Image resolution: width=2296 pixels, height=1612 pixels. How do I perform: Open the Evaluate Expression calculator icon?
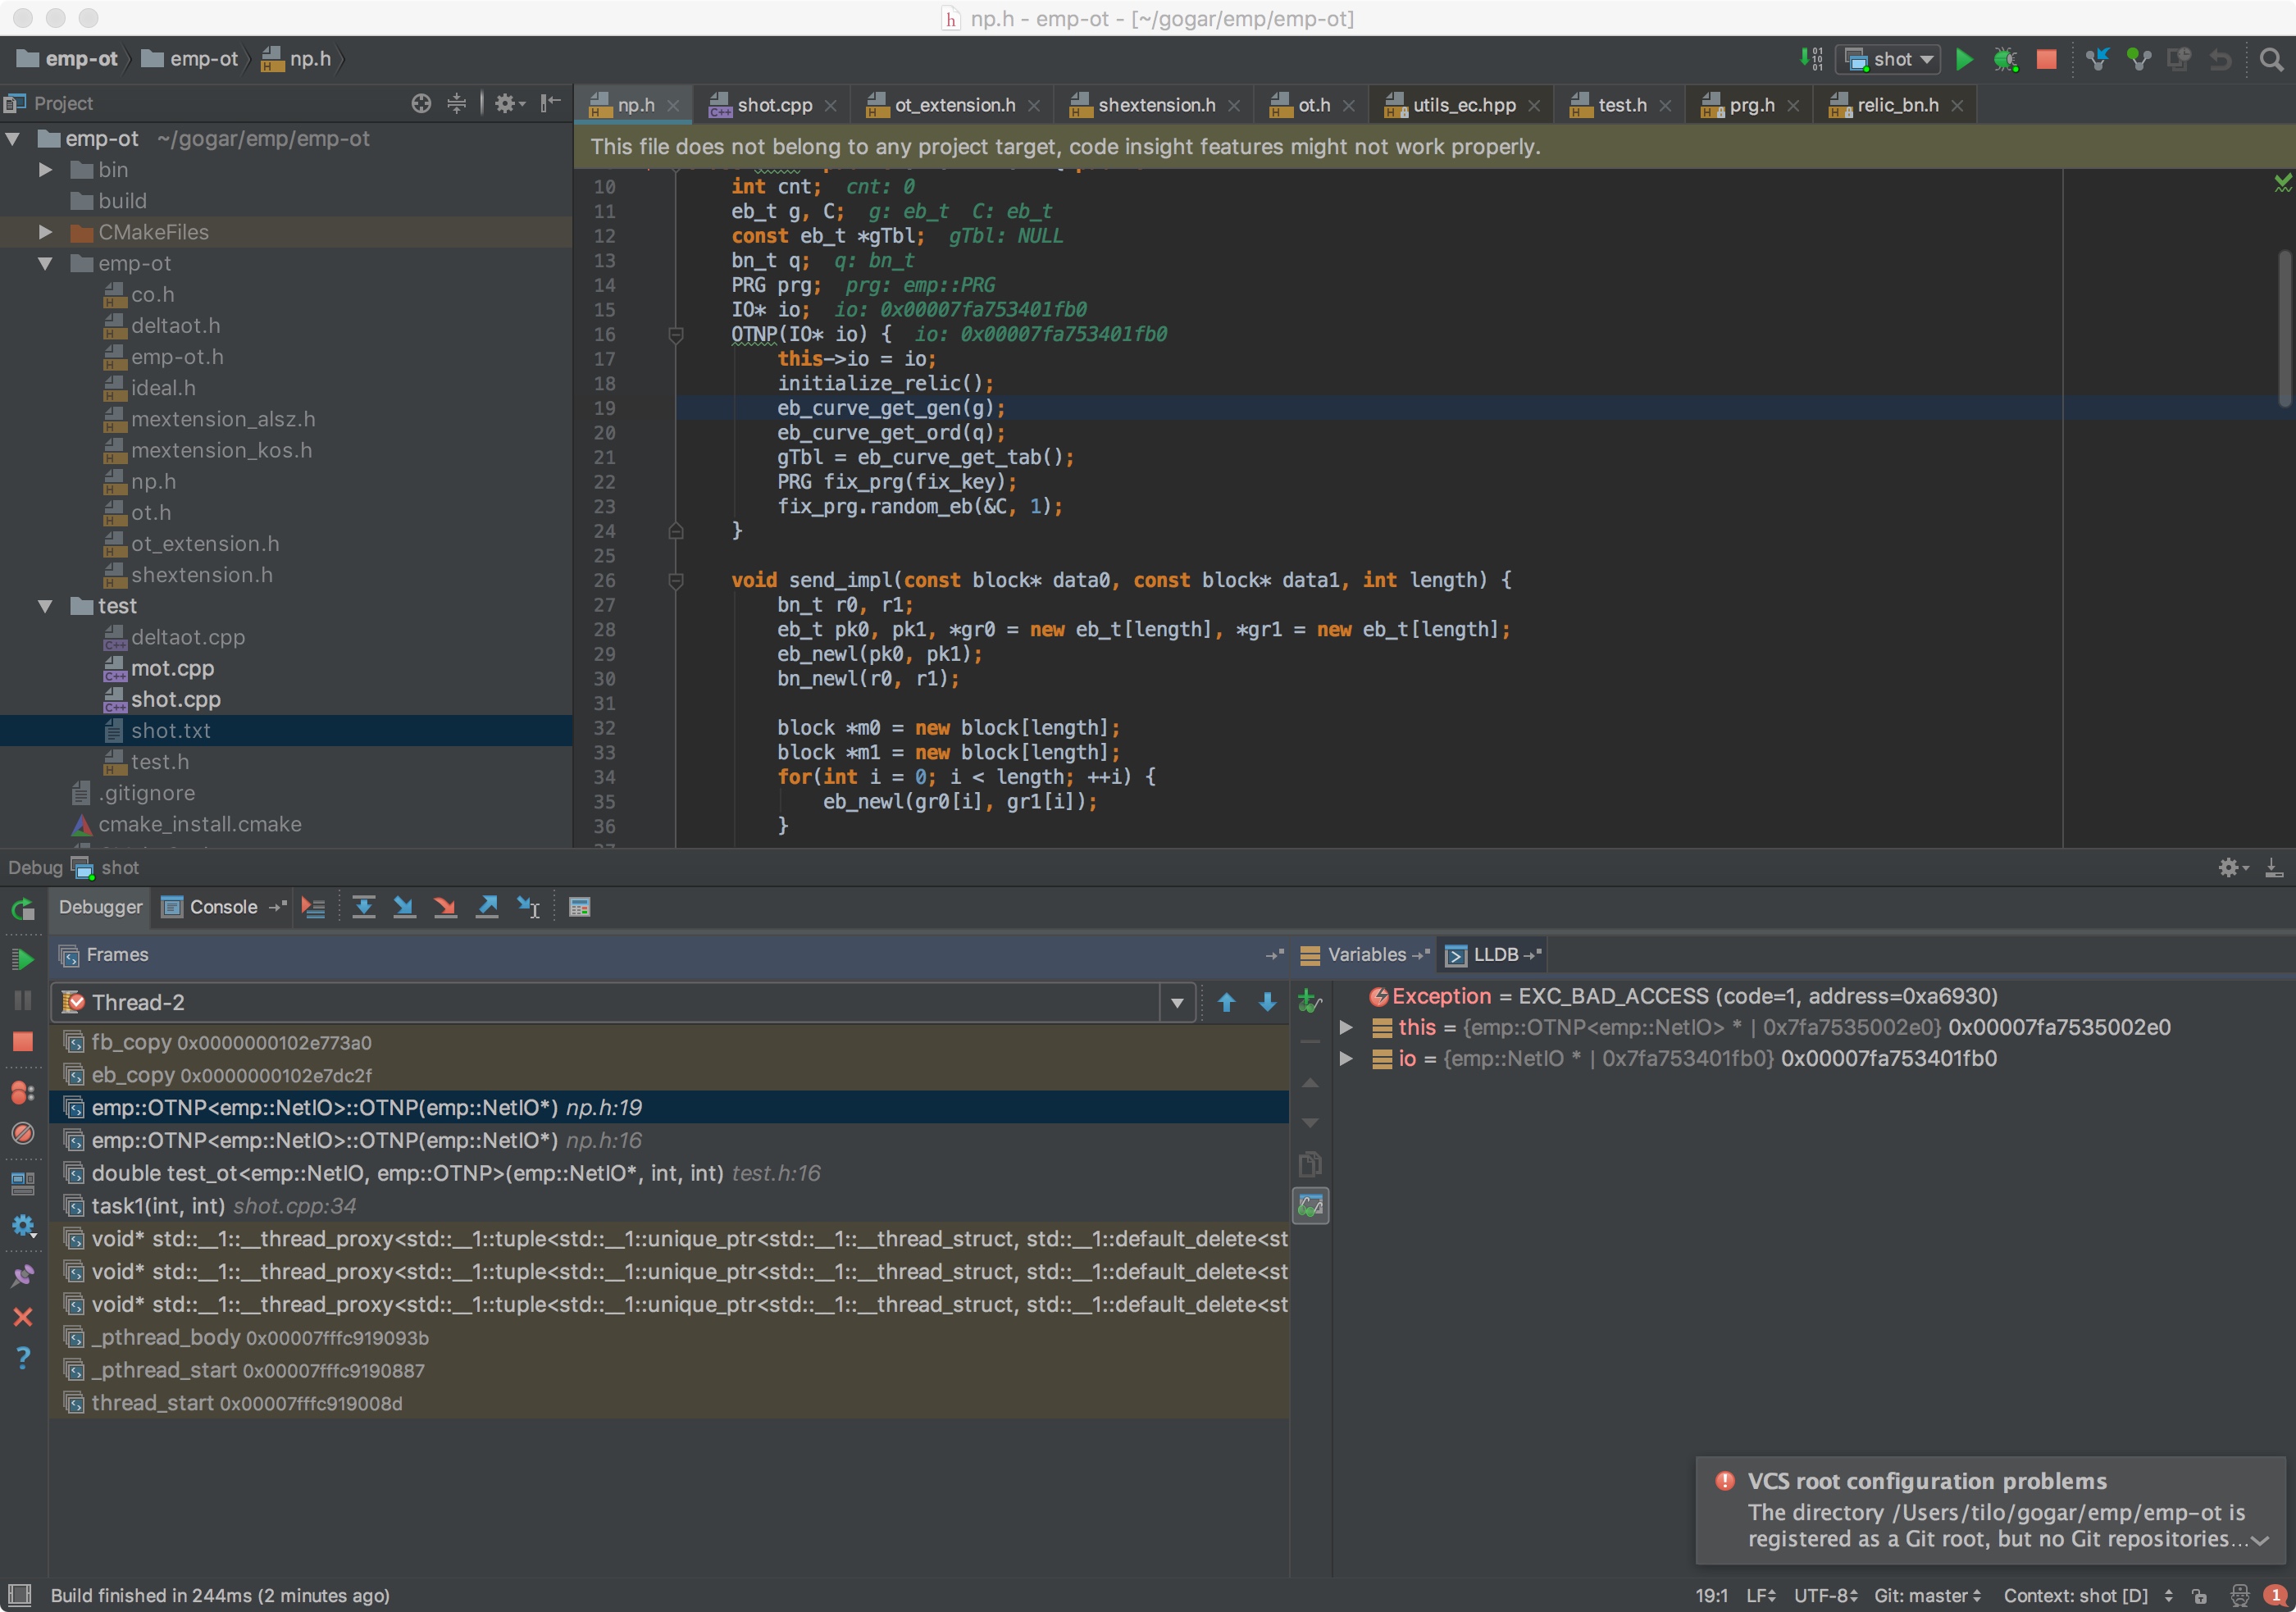click(580, 907)
